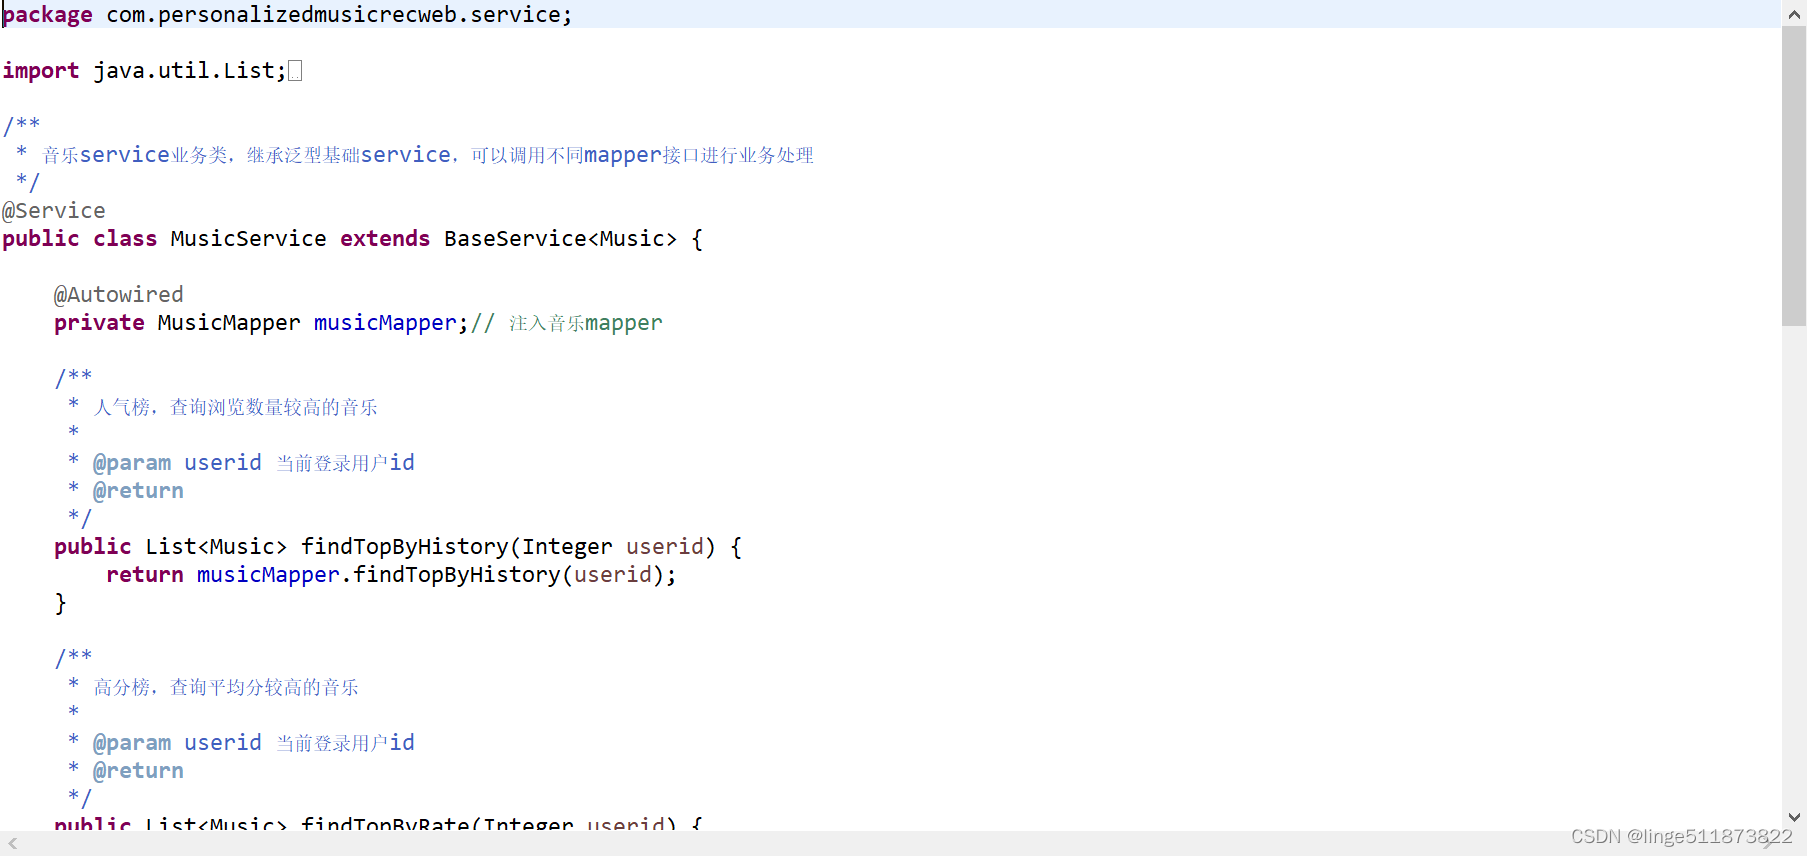
Task: Click com.personalizedmusicrecweb.service package name
Action: point(335,15)
